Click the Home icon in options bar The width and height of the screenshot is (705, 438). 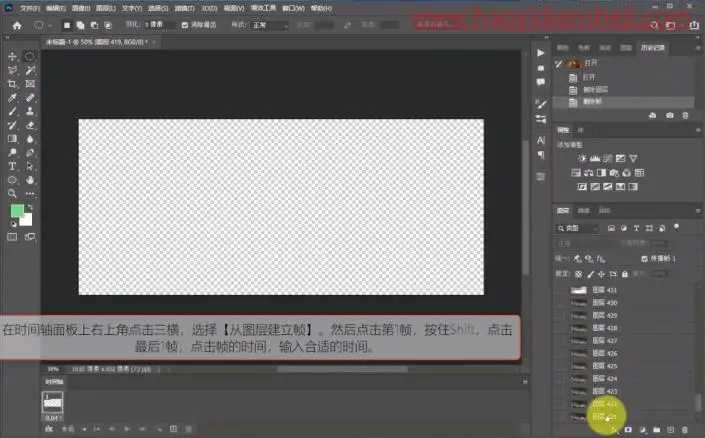tap(17, 25)
